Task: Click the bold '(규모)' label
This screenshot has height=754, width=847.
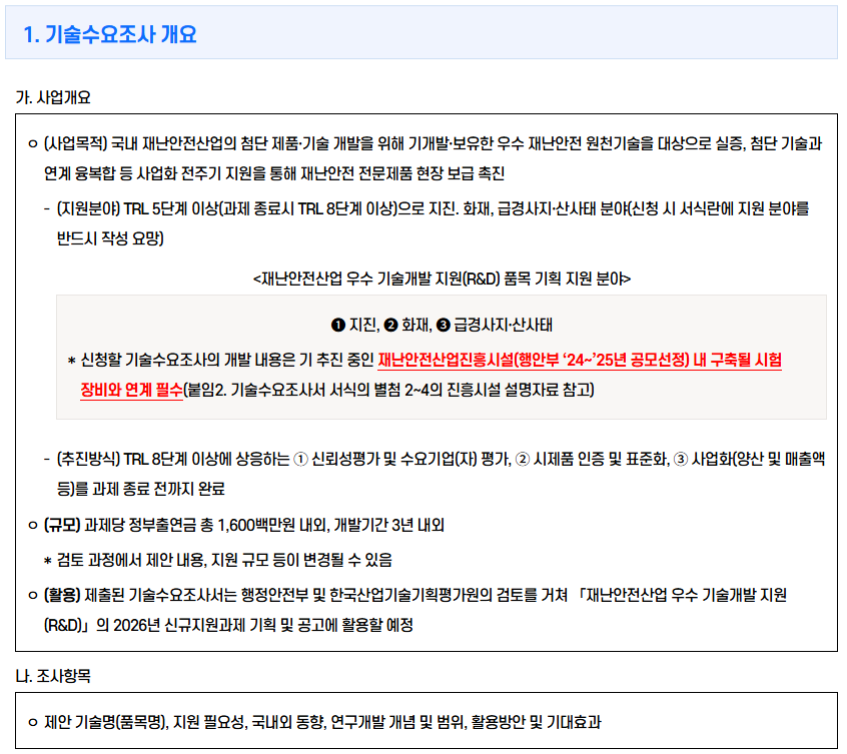Action: tap(64, 525)
